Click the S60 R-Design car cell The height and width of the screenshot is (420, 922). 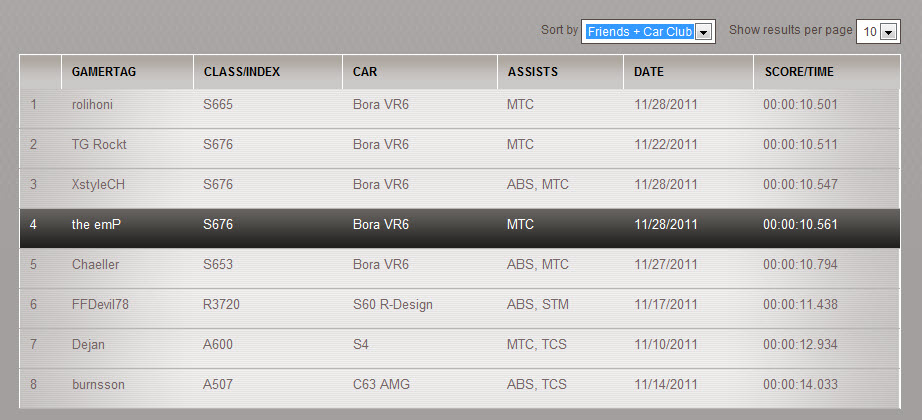(x=393, y=305)
